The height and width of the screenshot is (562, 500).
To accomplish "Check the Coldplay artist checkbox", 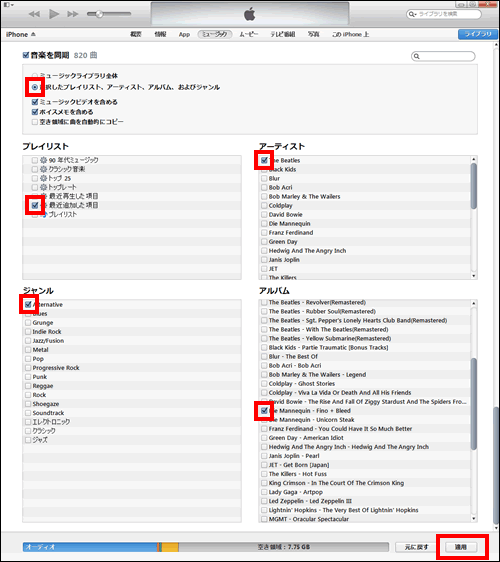I will 264,205.
